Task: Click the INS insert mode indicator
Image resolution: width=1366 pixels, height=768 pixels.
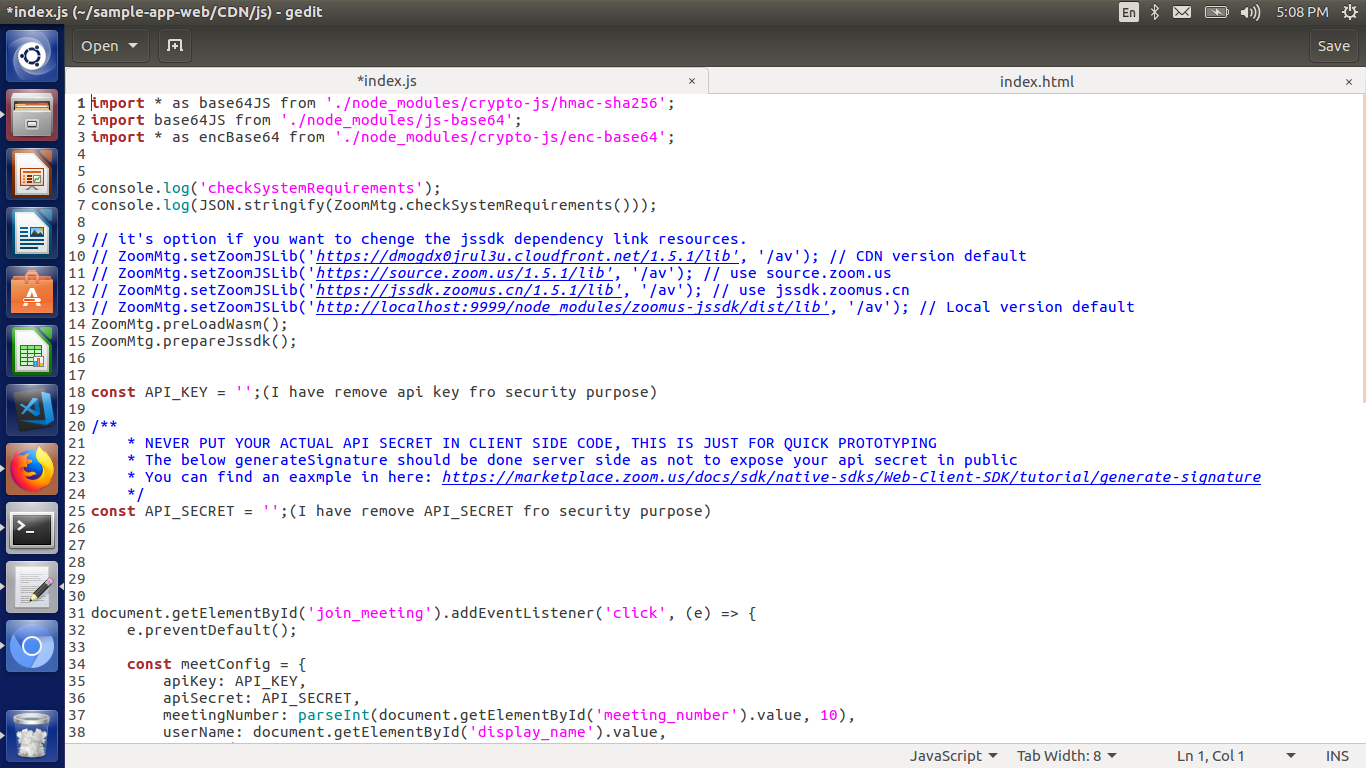Action: pyautogui.click(x=1337, y=756)
